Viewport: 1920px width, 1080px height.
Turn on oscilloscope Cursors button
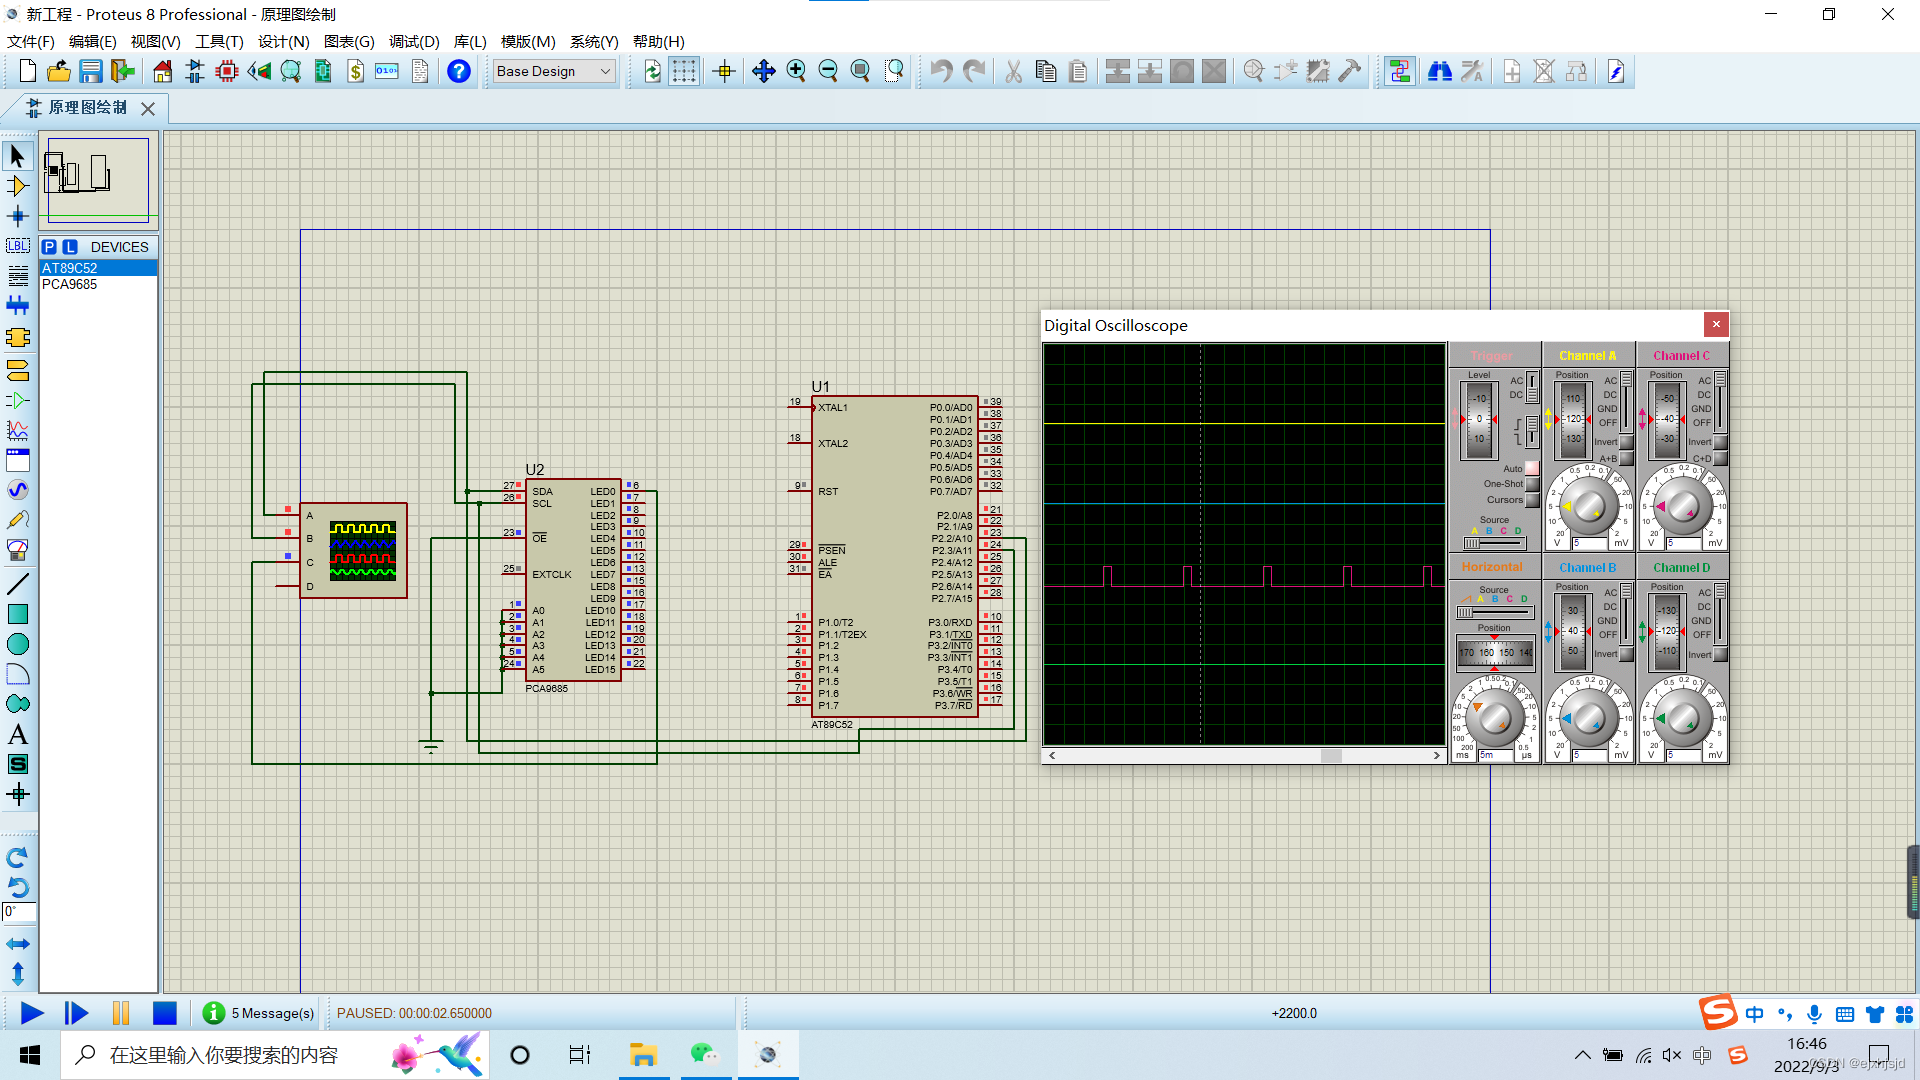click(1532, 500)
